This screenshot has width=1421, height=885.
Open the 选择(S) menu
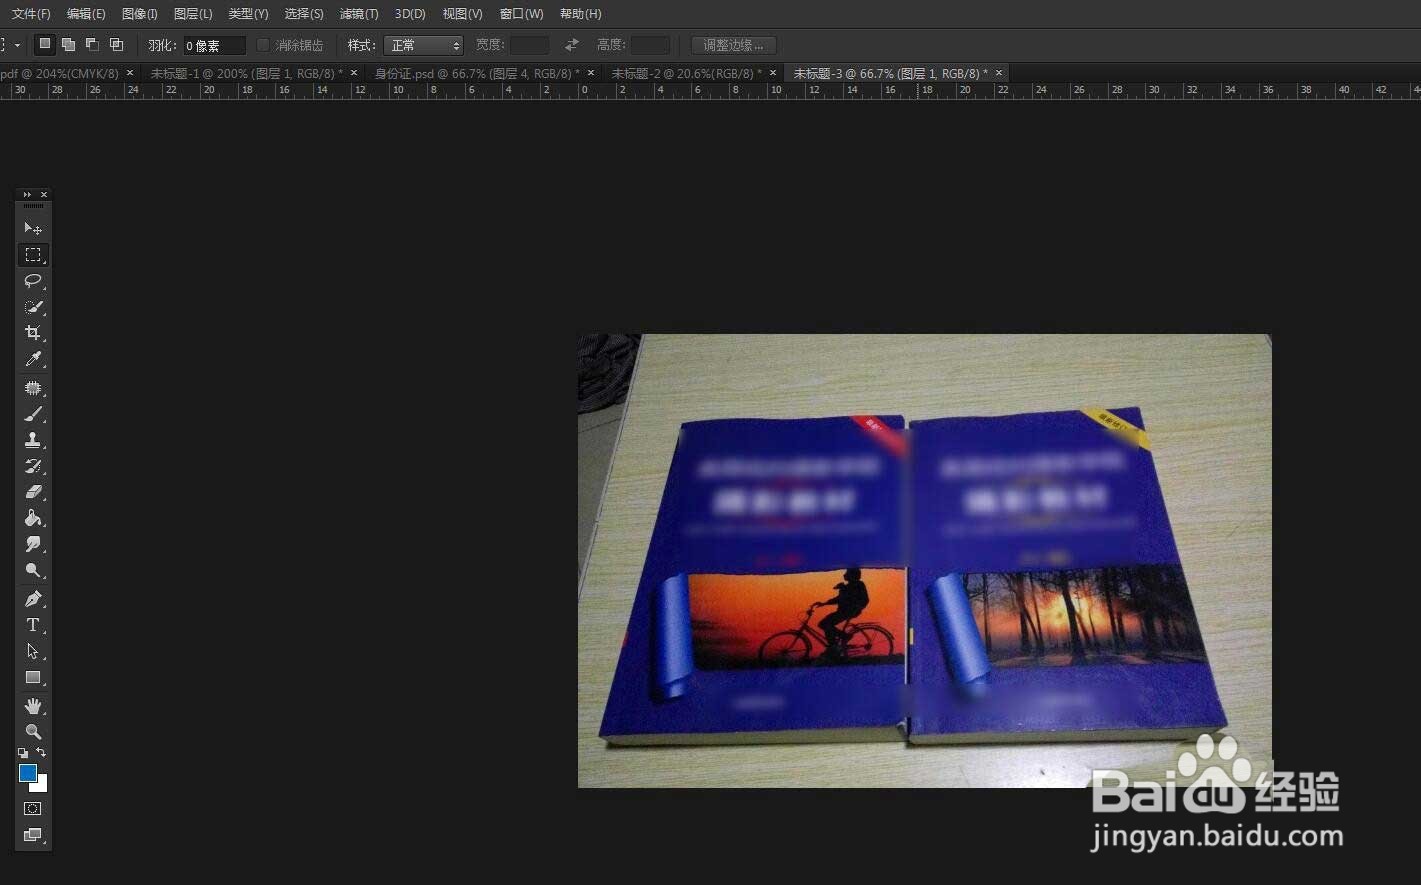click(304, 14)
